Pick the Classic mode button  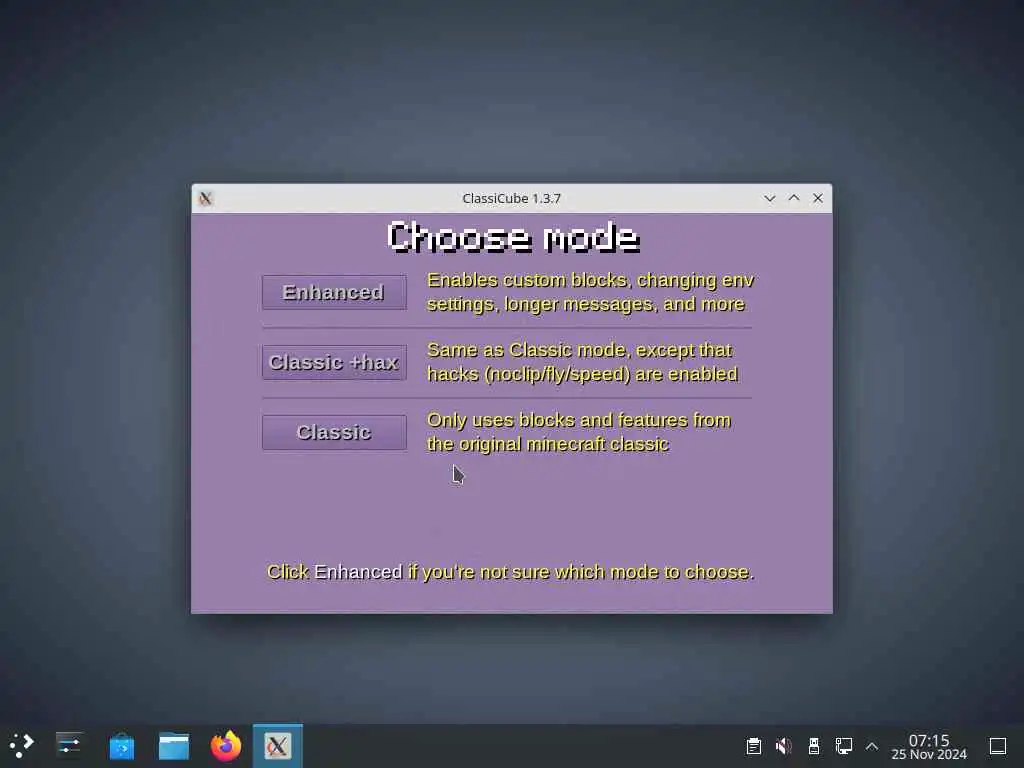point(334,432)
